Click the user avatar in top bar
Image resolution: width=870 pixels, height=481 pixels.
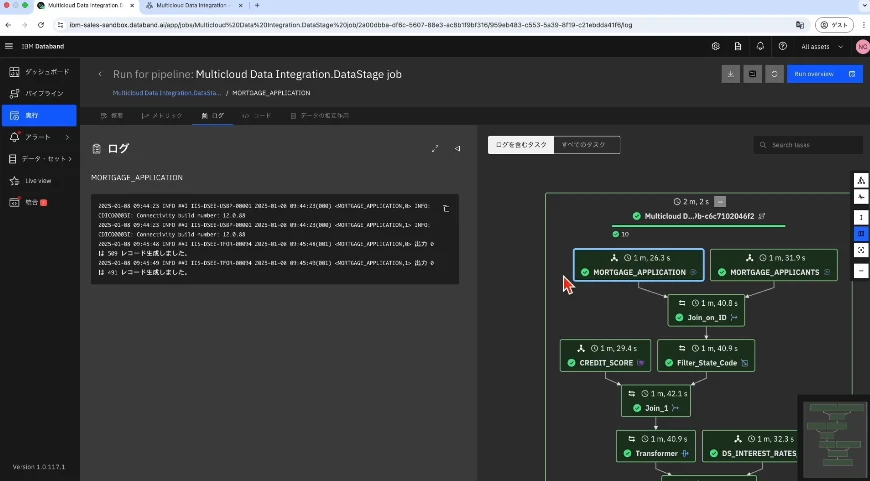(x=862, y=47)
